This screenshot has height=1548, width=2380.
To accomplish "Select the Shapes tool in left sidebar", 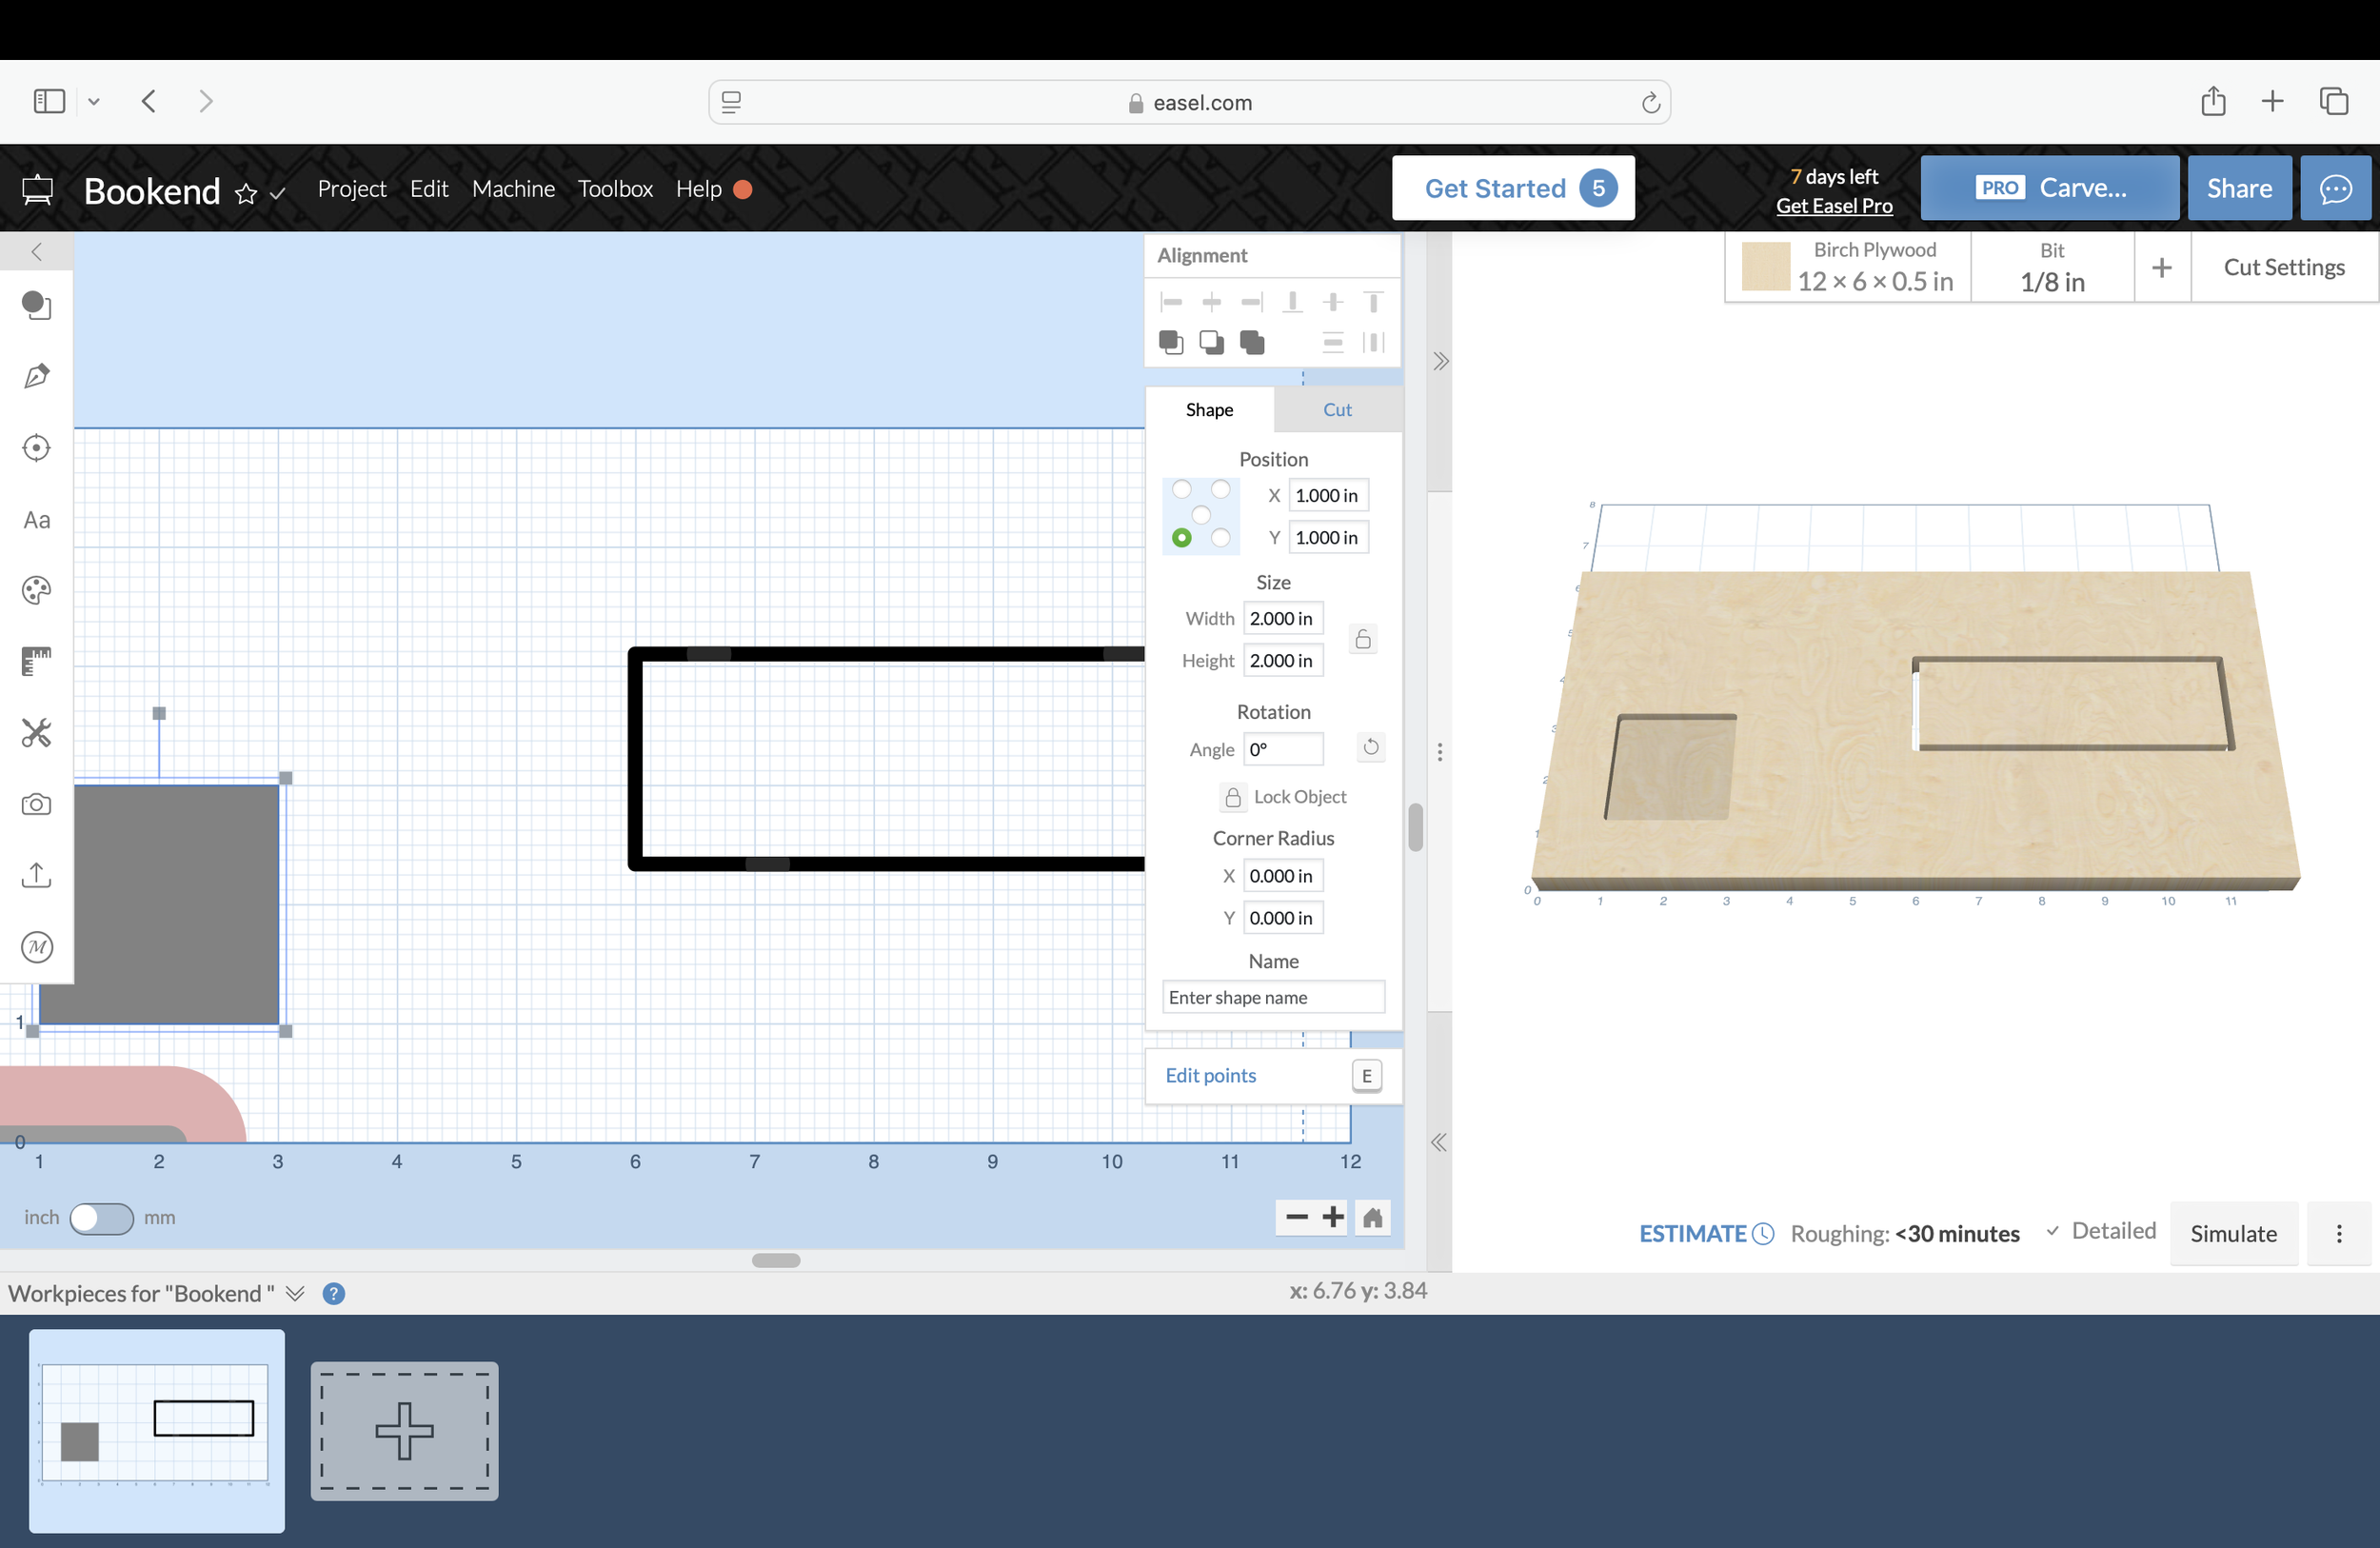I will click(x=37, y=305).
